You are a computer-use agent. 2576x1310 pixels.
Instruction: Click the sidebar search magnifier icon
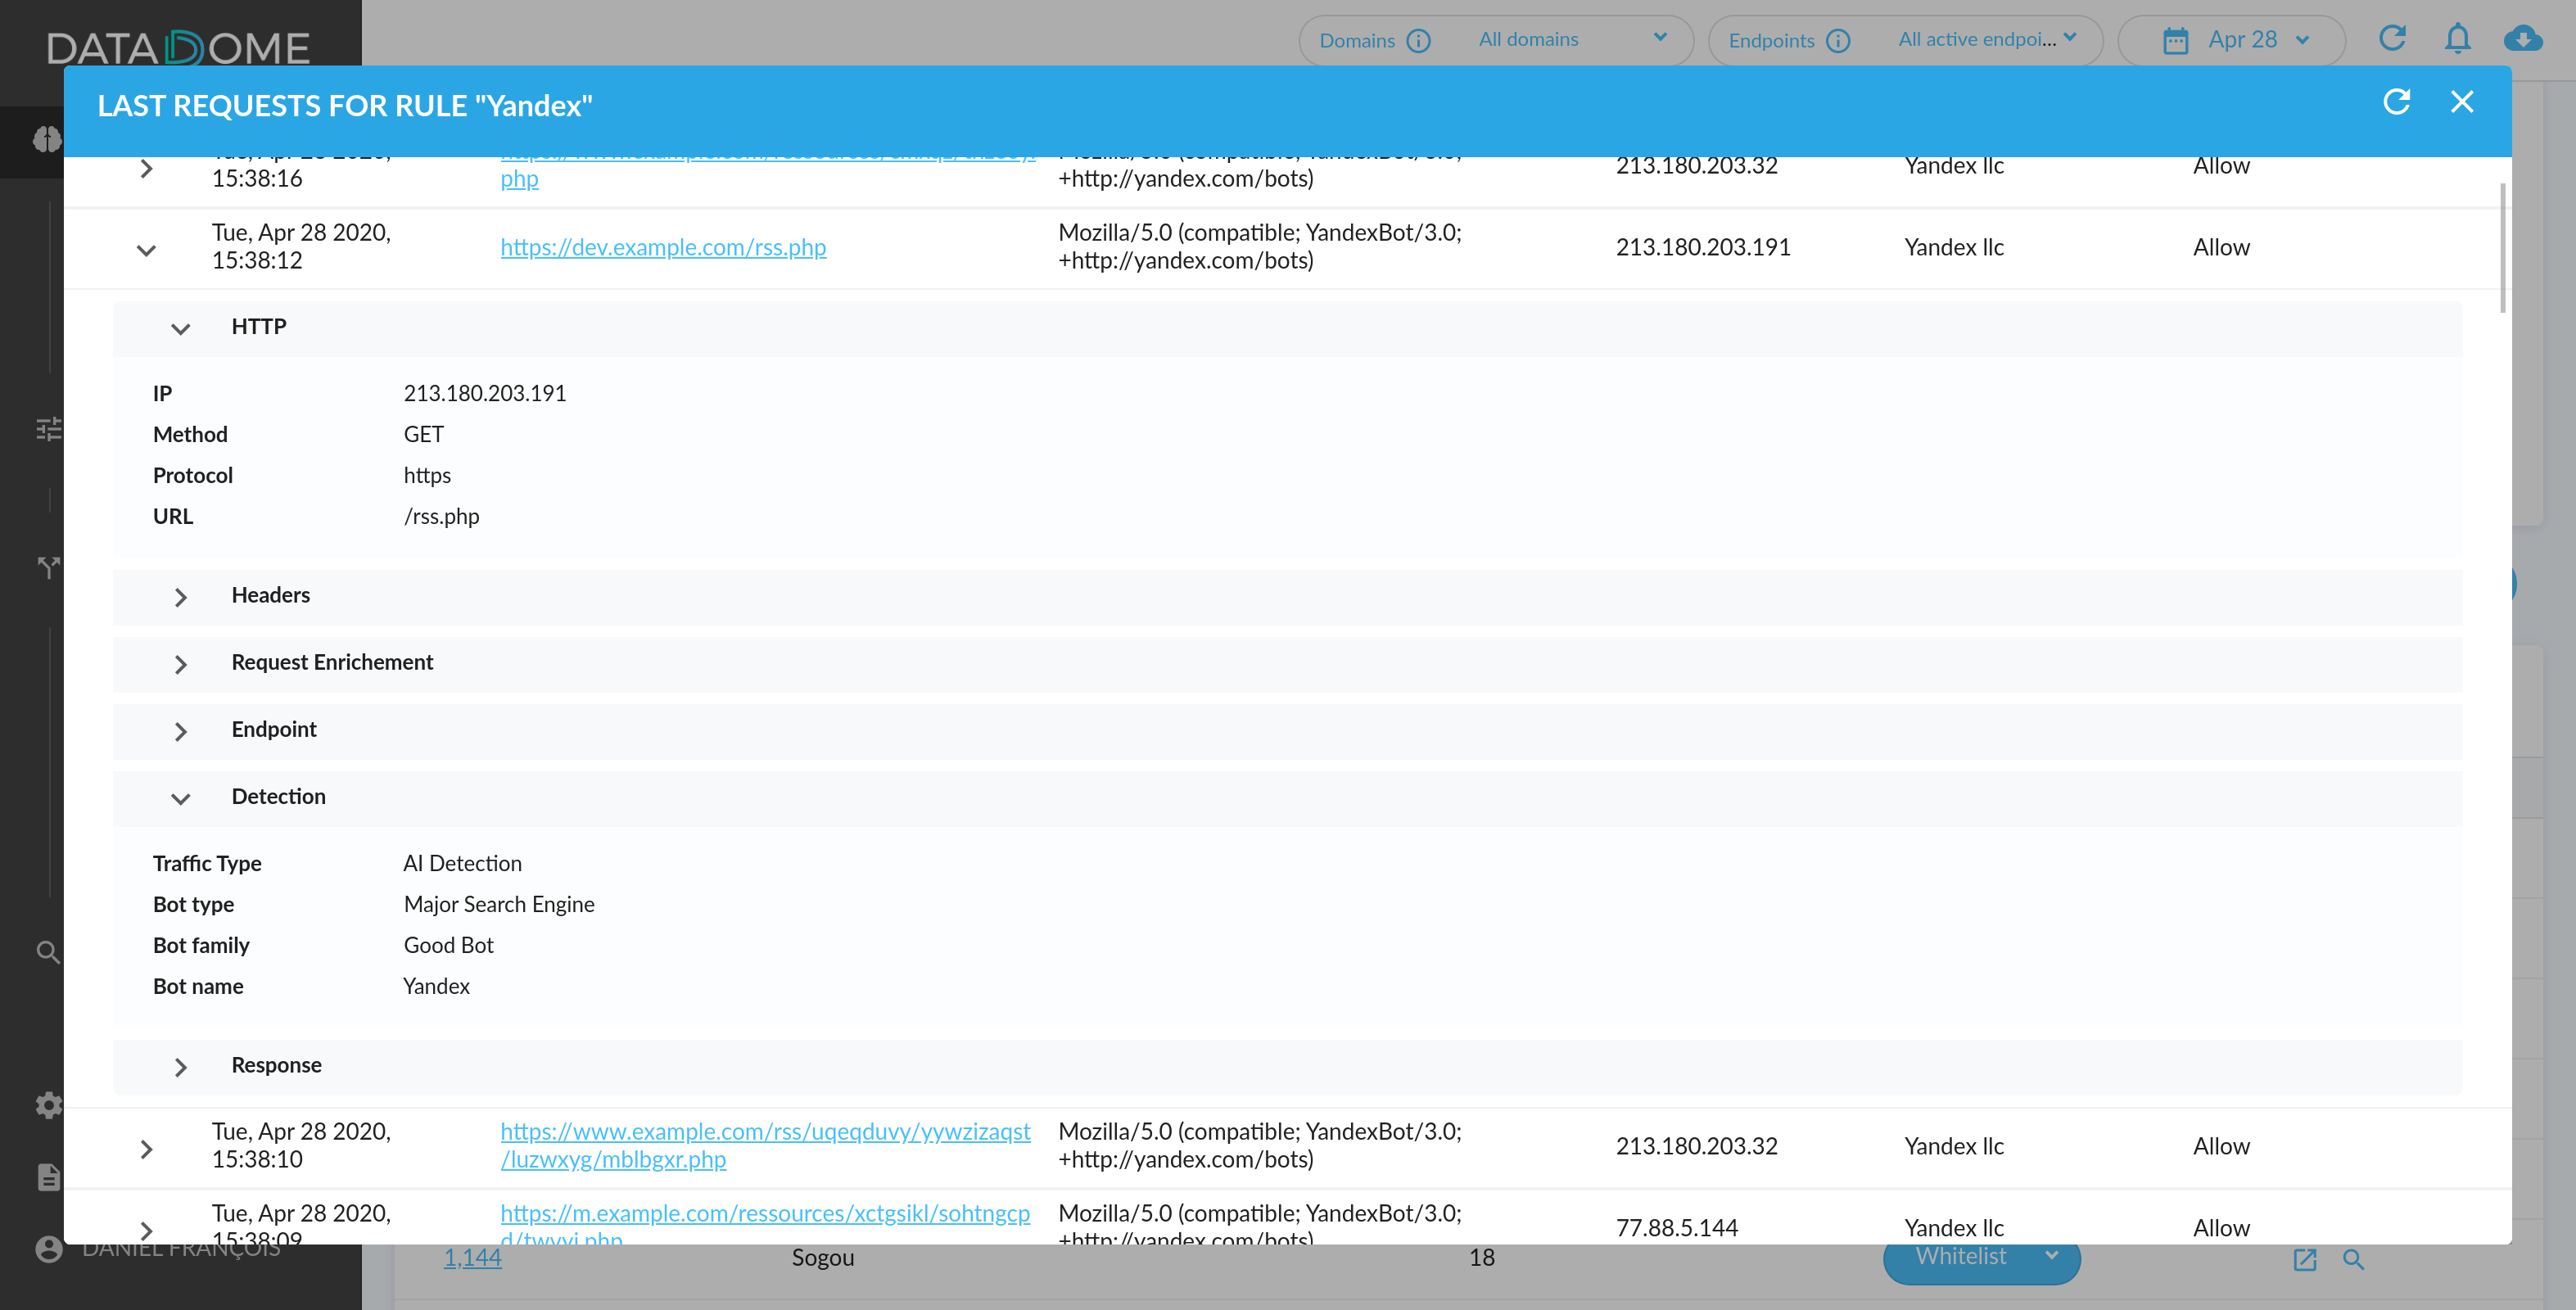click(x=47, y=952)
